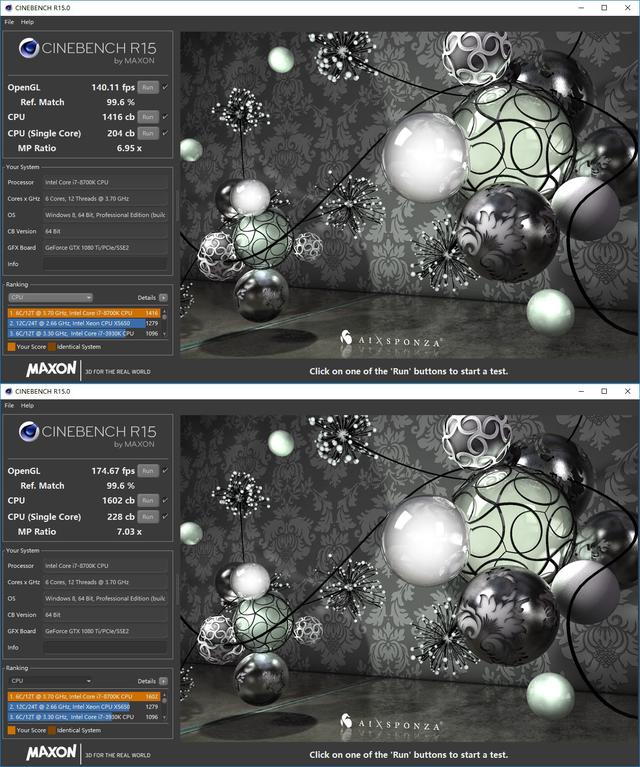Image resolution: width=640 pixels, height=767 pixels.
Task: Click the Cinebench title bar icon of the 1602 cb window
Action: [8, 391]
